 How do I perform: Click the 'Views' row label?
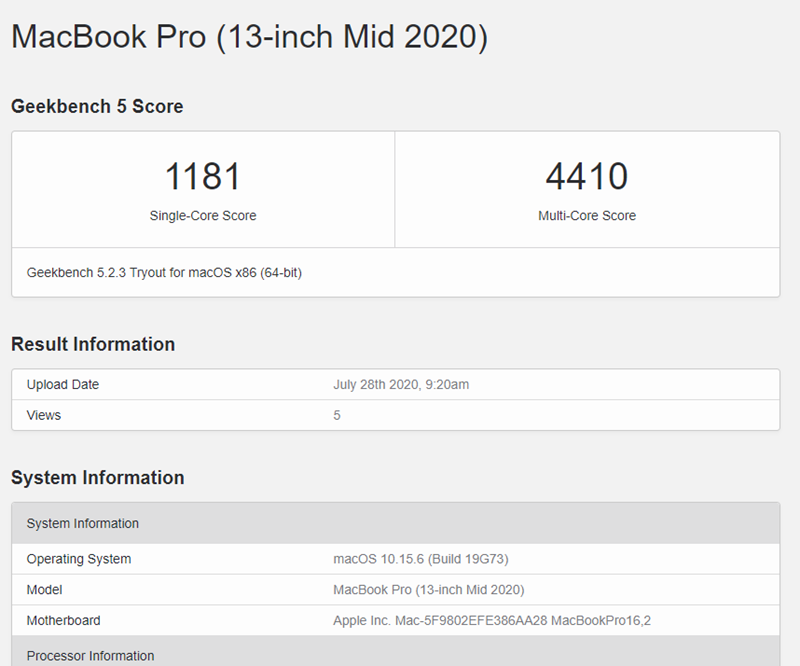point(43,415)
